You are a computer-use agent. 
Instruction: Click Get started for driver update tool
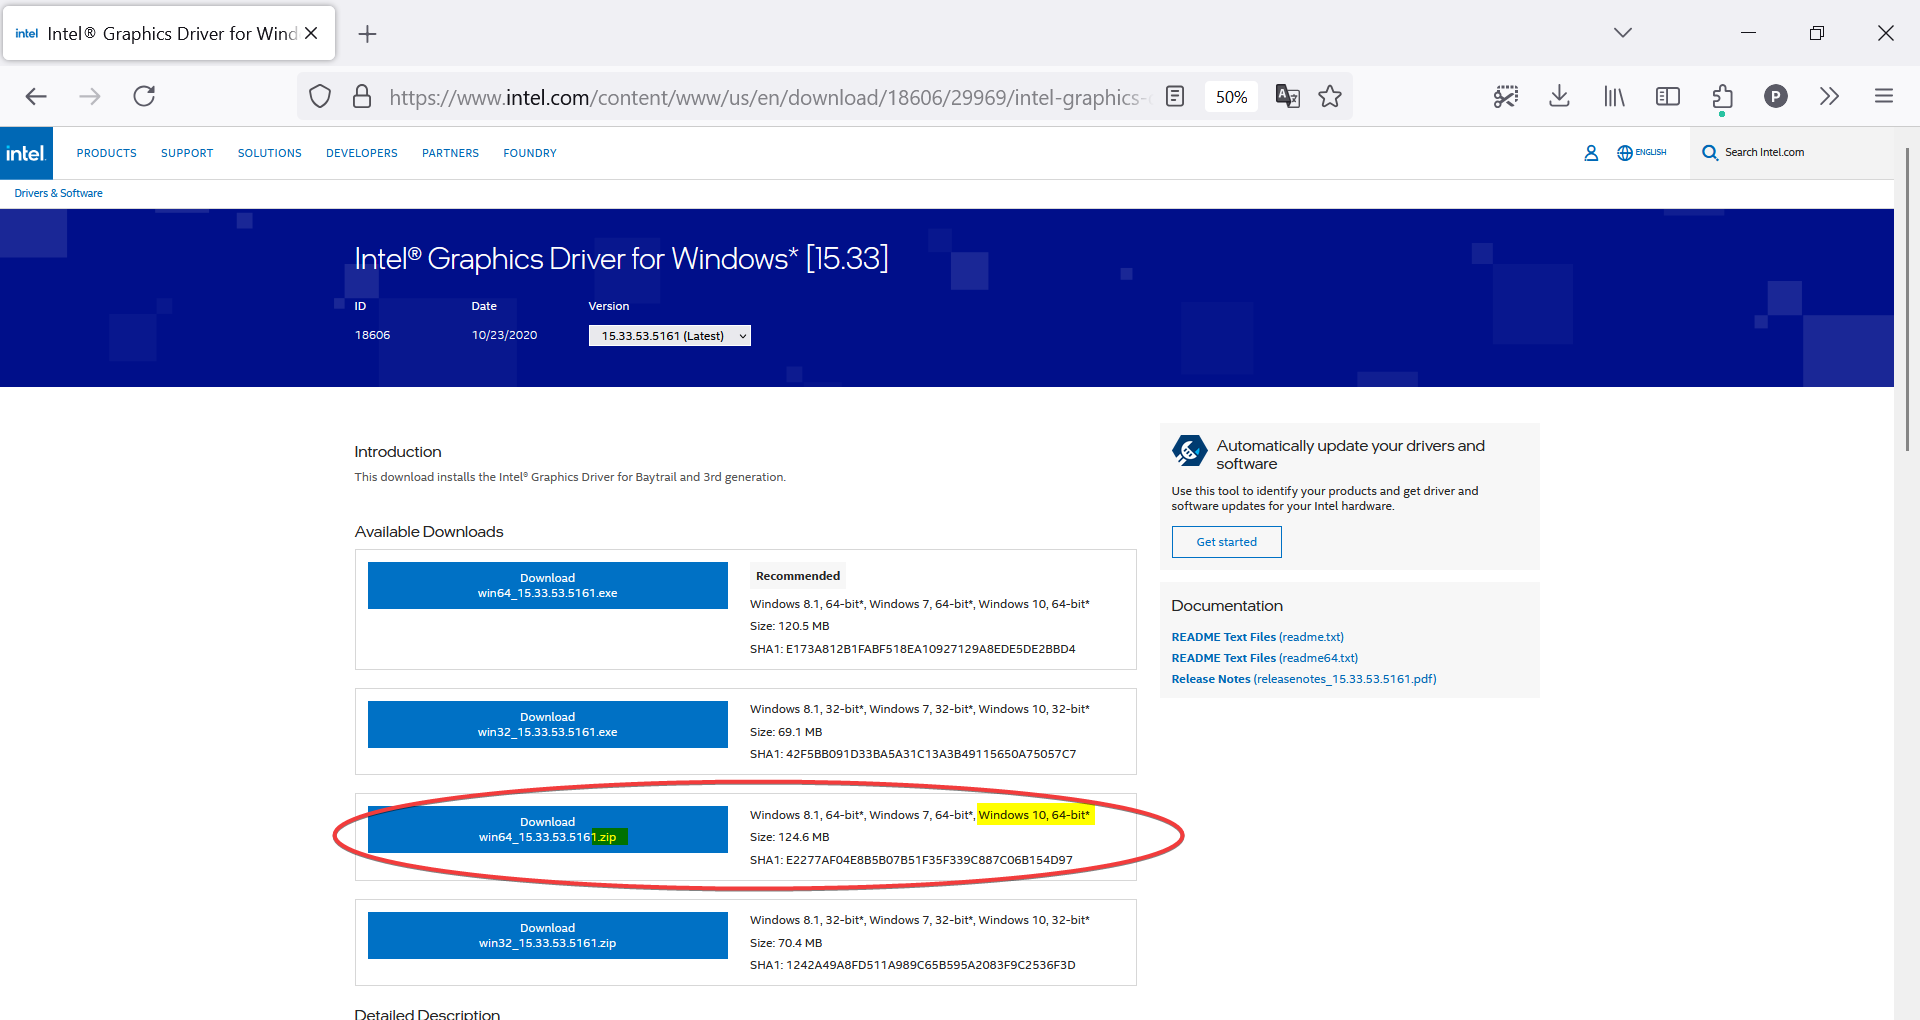[x=1227, y=542]
